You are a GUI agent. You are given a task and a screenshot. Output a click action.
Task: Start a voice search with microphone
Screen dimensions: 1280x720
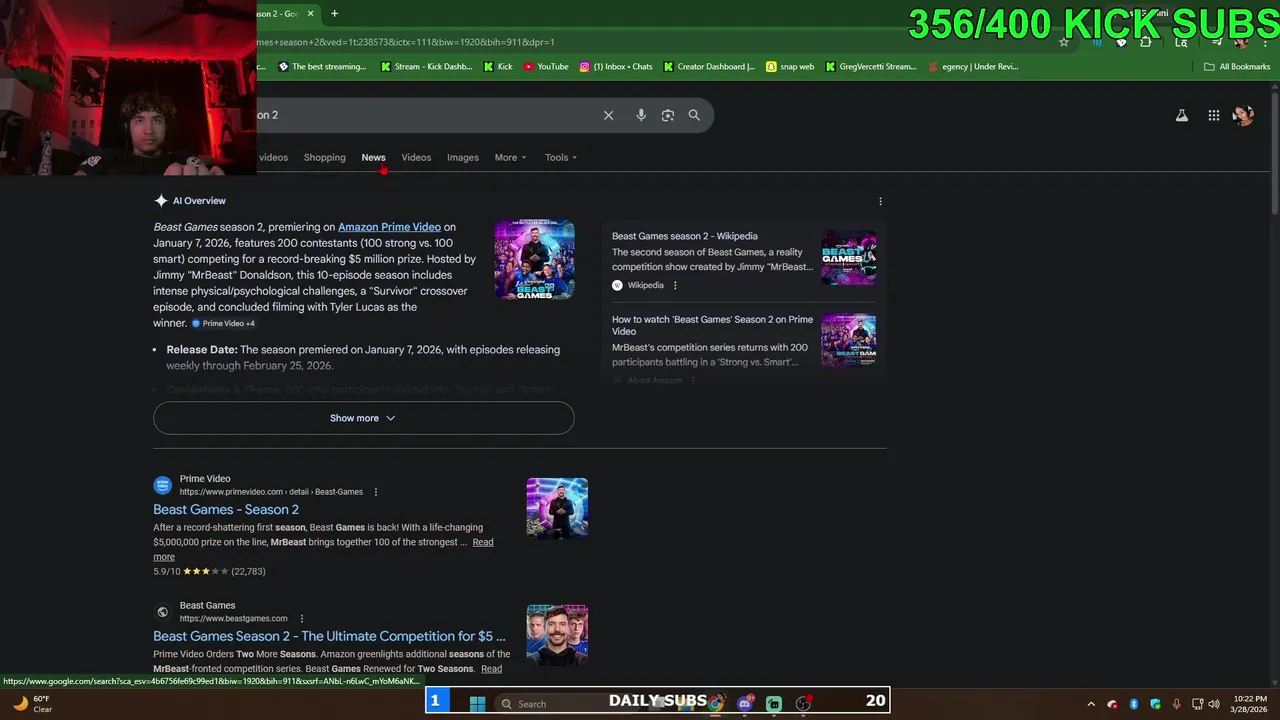click(641, 115)
